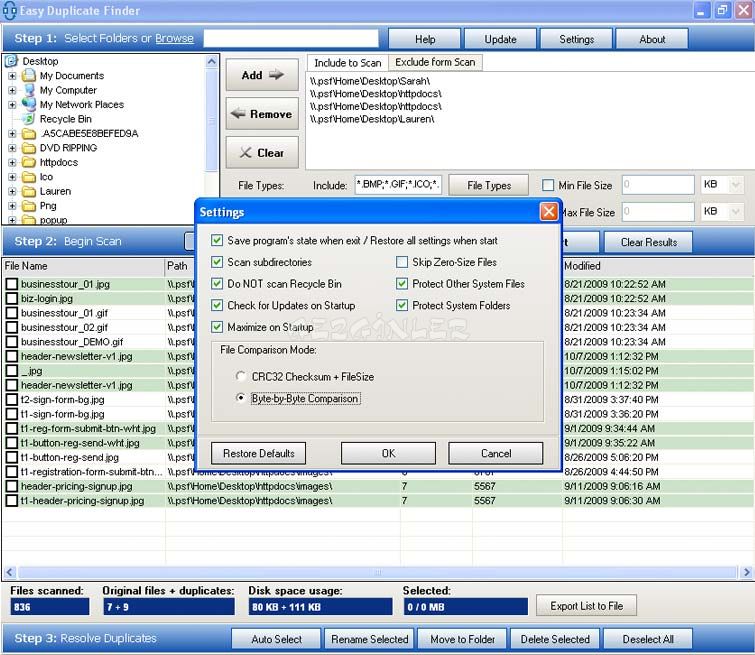Expand the My Computer tree node

point(12,90)
